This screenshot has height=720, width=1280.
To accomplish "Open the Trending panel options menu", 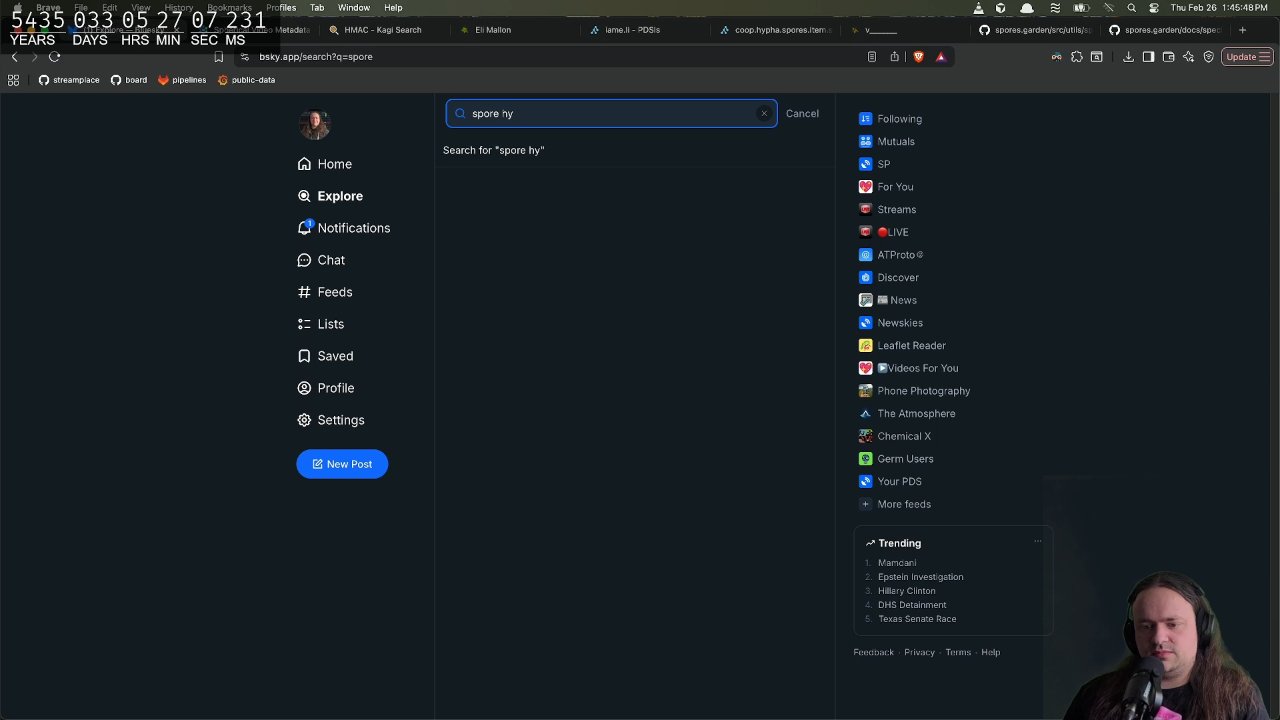I will (1037, 542).
